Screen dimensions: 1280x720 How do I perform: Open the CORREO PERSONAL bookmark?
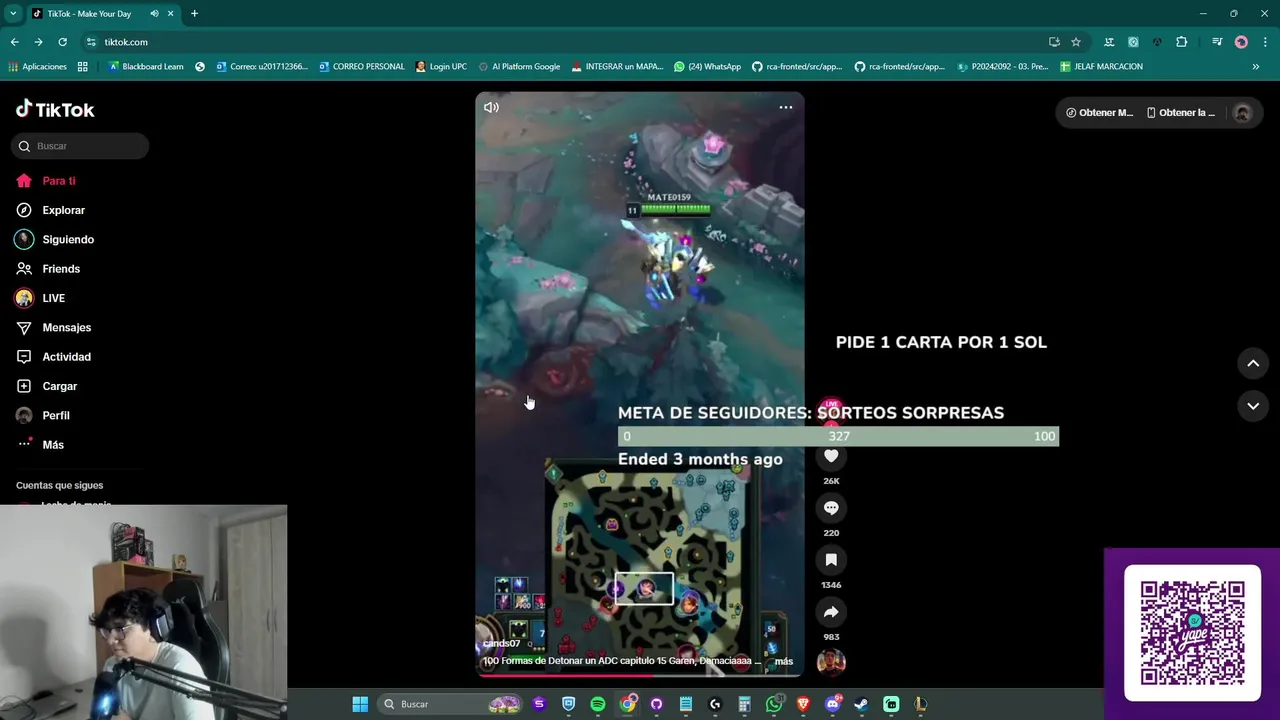click(361, 67)
